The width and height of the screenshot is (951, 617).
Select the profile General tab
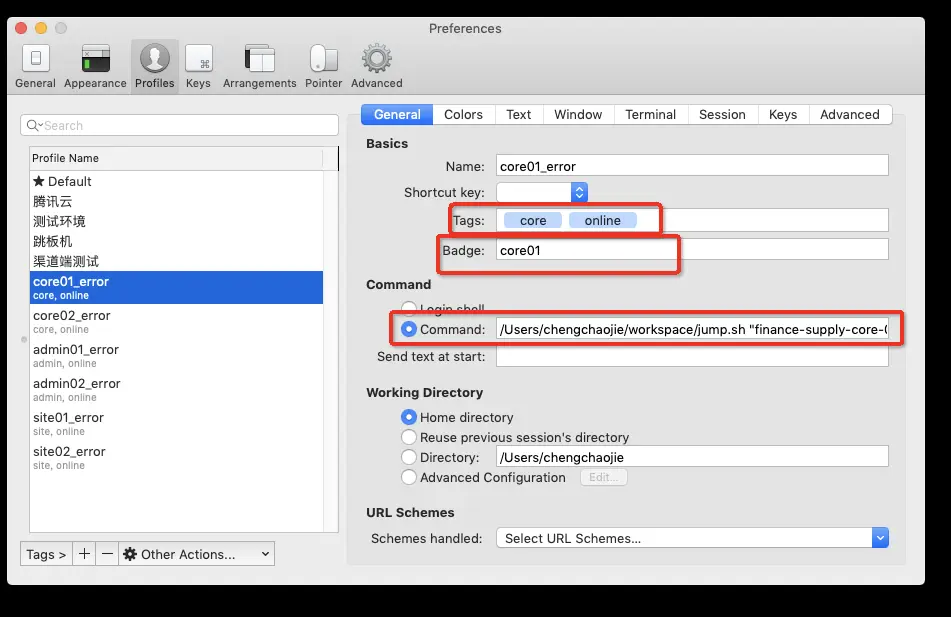coord(397,115)
